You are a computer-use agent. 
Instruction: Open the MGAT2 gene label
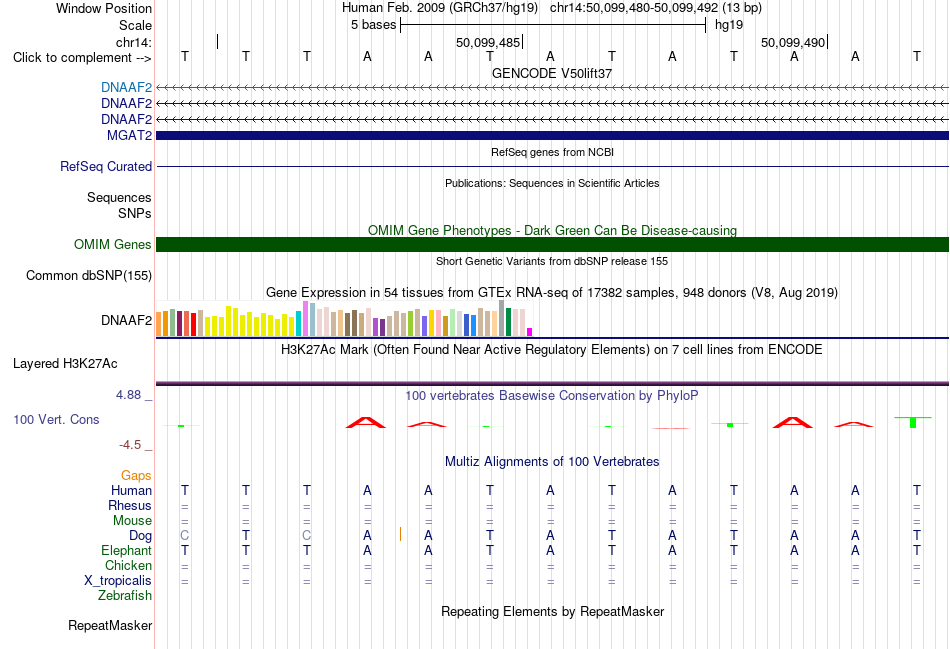pos(129,135)
